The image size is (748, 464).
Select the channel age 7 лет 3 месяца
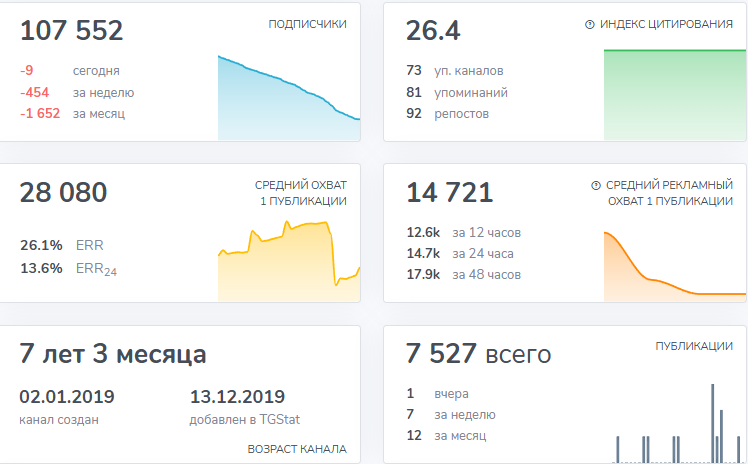pyautogui.click(x=113, y=354)
